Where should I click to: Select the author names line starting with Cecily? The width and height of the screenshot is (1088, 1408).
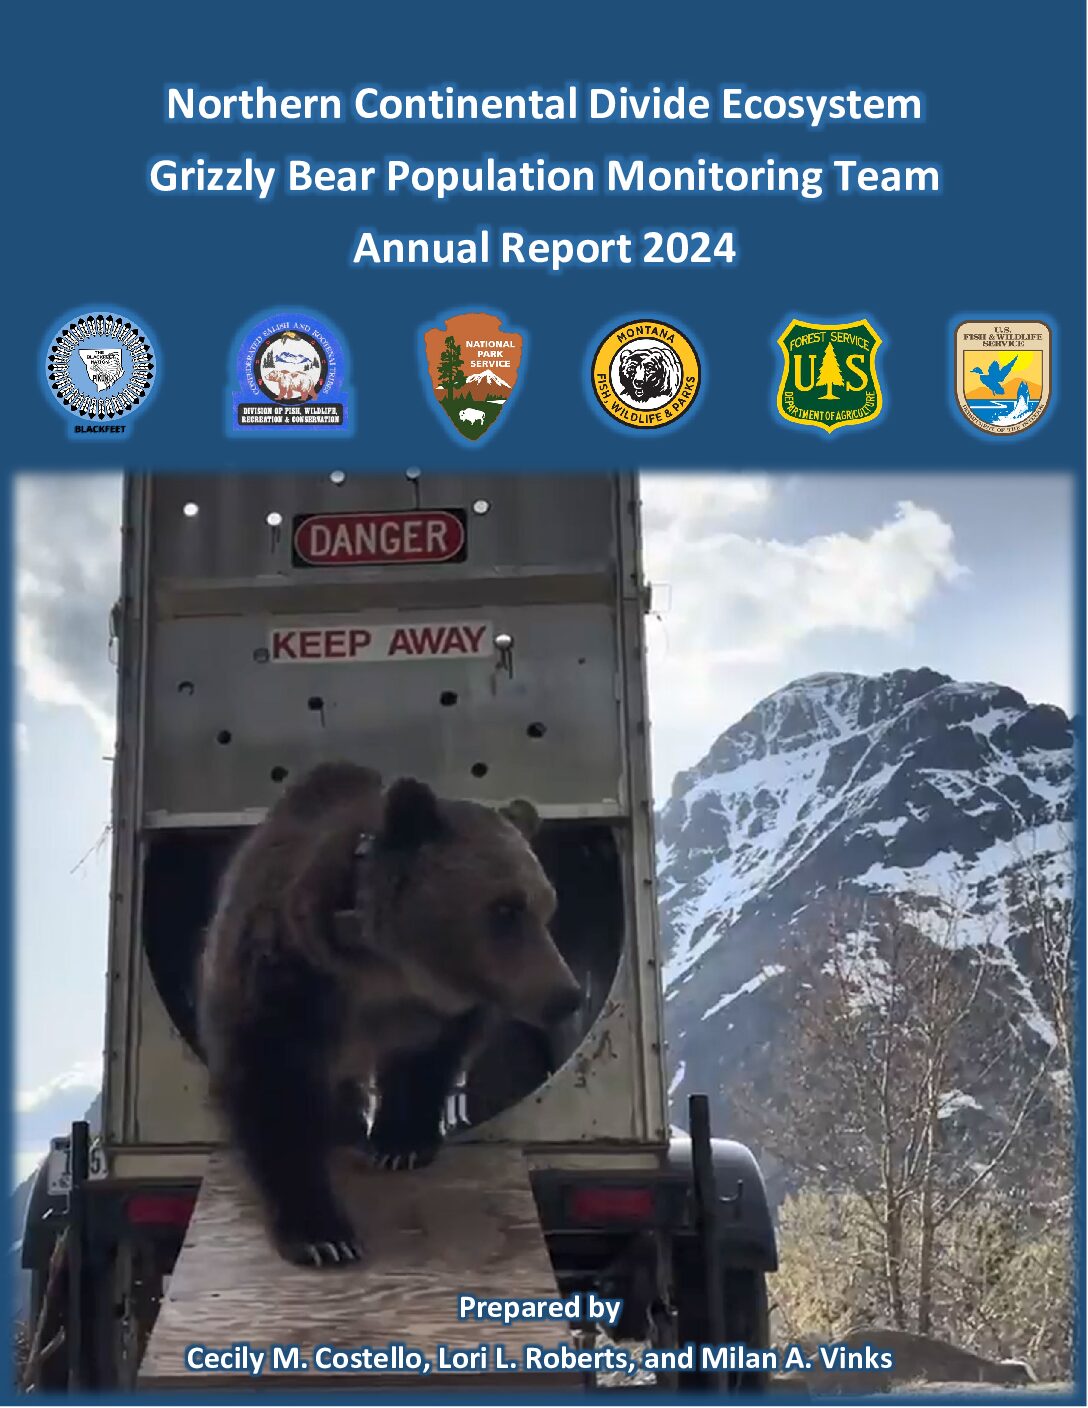click(x=539, y=1358)
